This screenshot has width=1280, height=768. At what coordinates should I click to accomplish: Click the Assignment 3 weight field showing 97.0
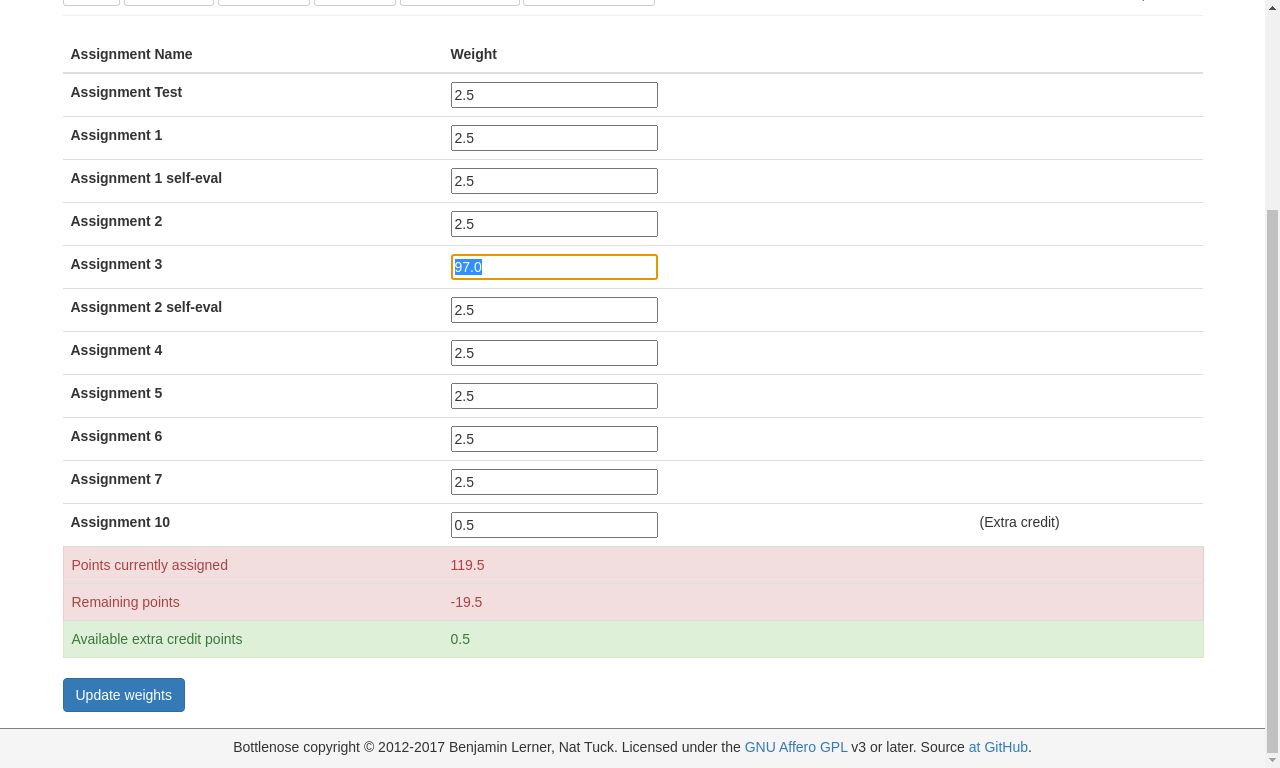click(x=554, y=267)
